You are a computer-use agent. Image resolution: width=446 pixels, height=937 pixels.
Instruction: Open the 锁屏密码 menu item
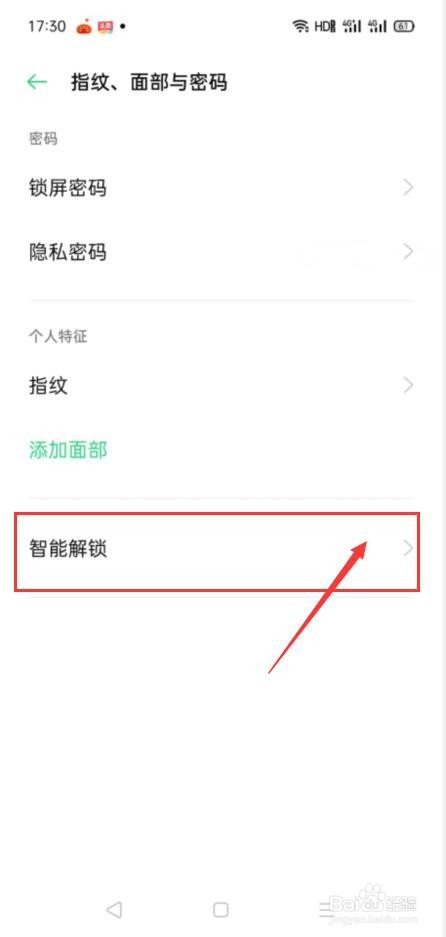coord(222,188)
